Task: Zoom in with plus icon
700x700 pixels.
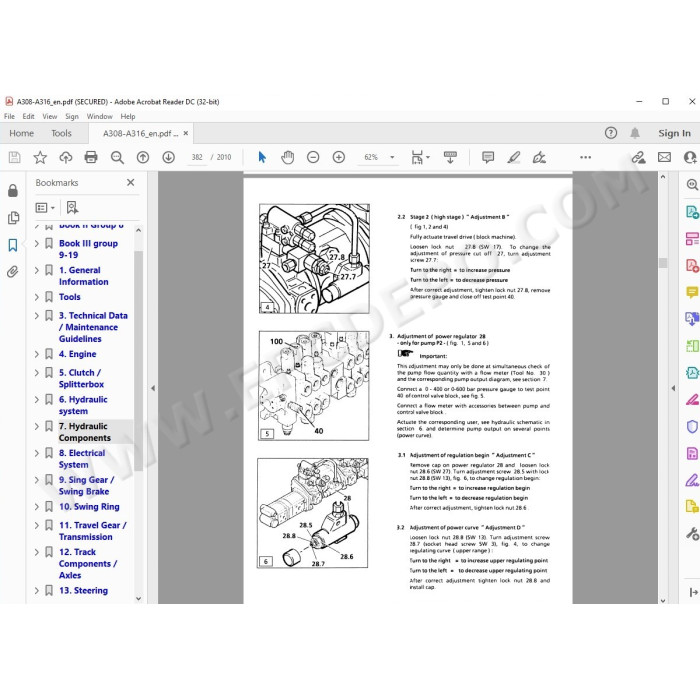Action: tap(339, 157)
